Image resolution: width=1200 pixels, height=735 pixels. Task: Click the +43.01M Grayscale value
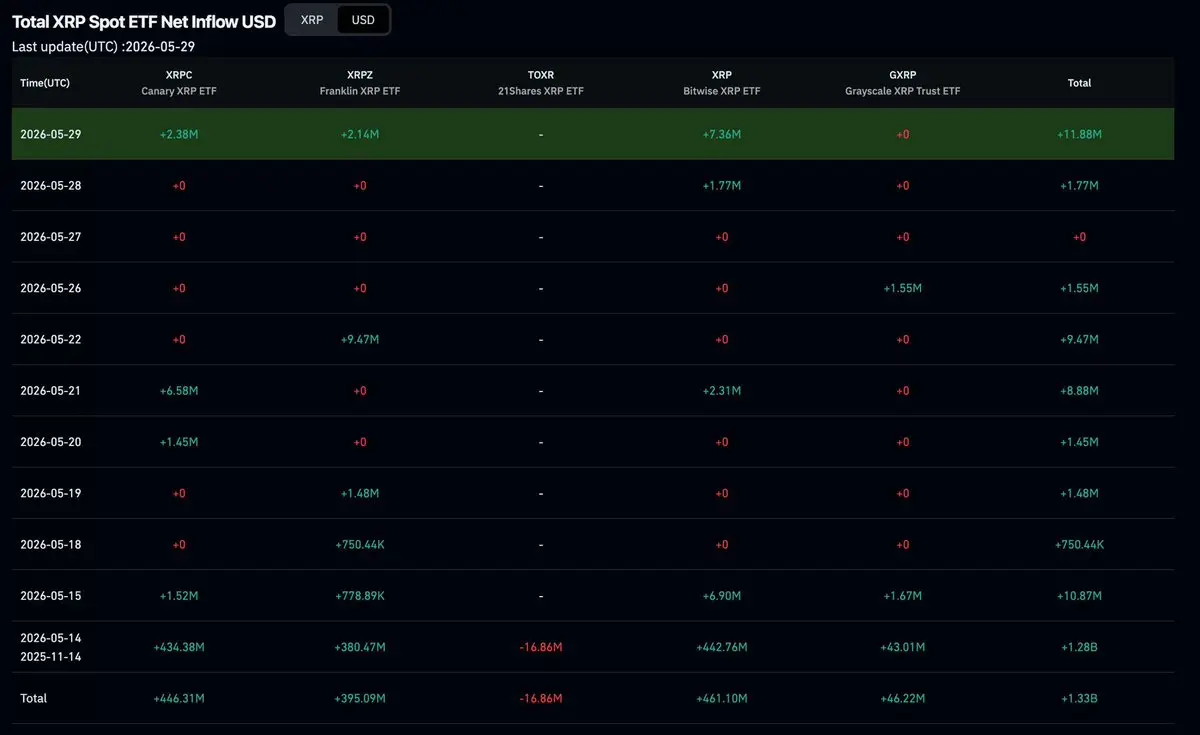pos(903,647)
